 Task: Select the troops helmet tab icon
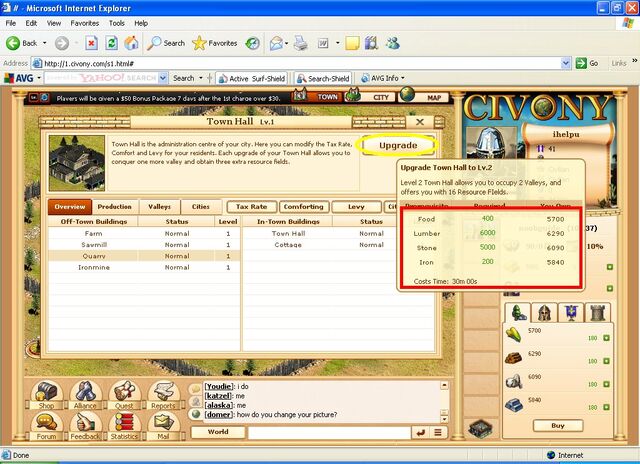544,313
